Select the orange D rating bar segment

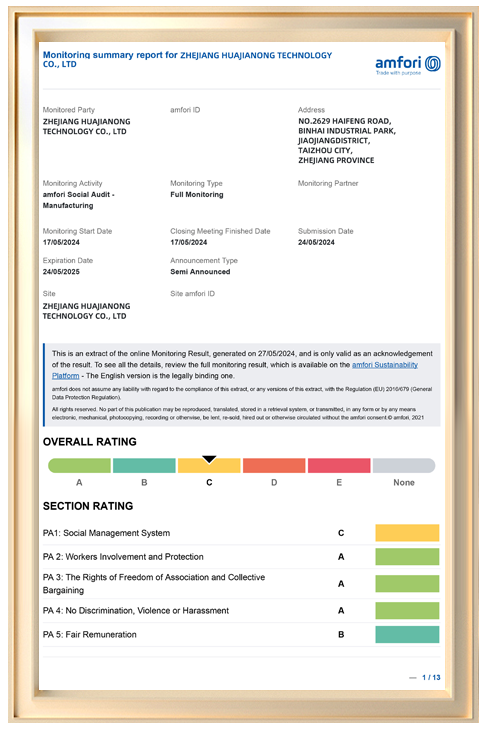274,465
